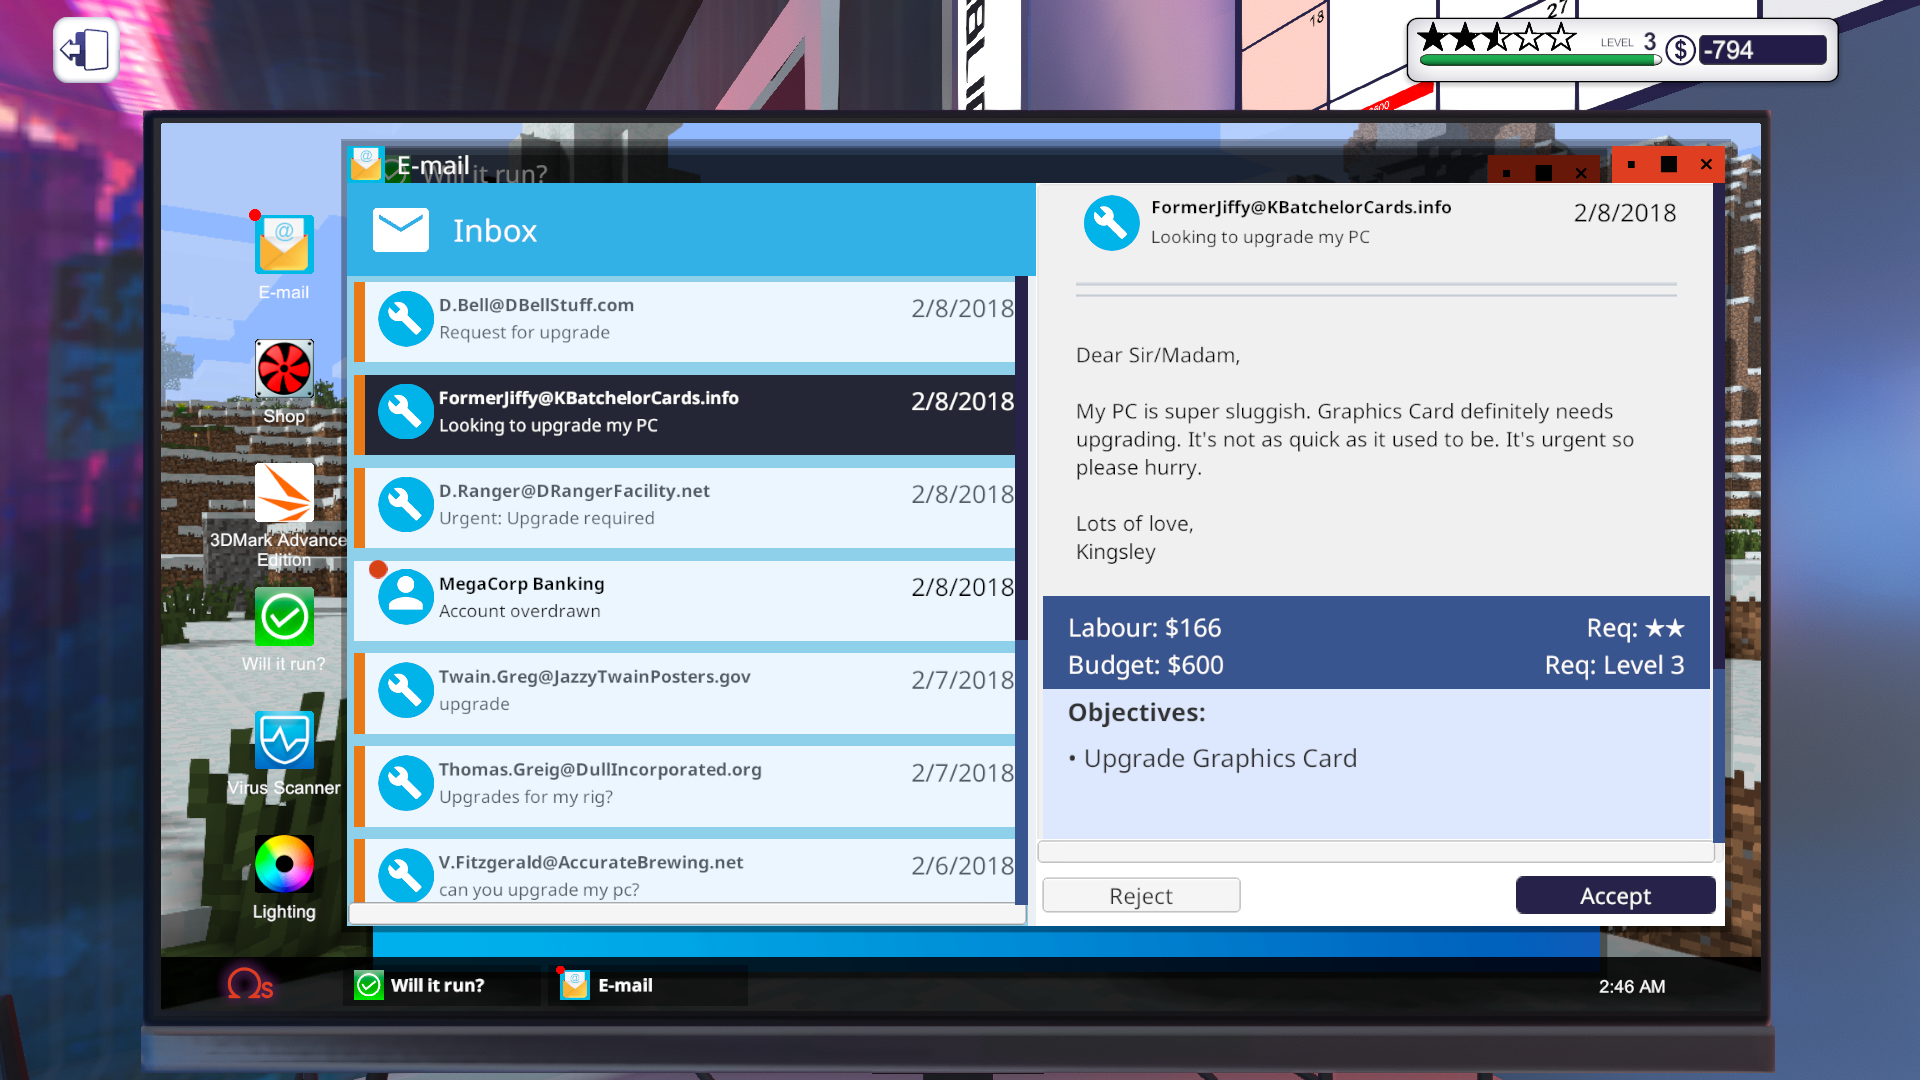The image size is (1920, 1080).
Task: Click wrench icon beside Twain.Greg email
Action: click(405, 690)
